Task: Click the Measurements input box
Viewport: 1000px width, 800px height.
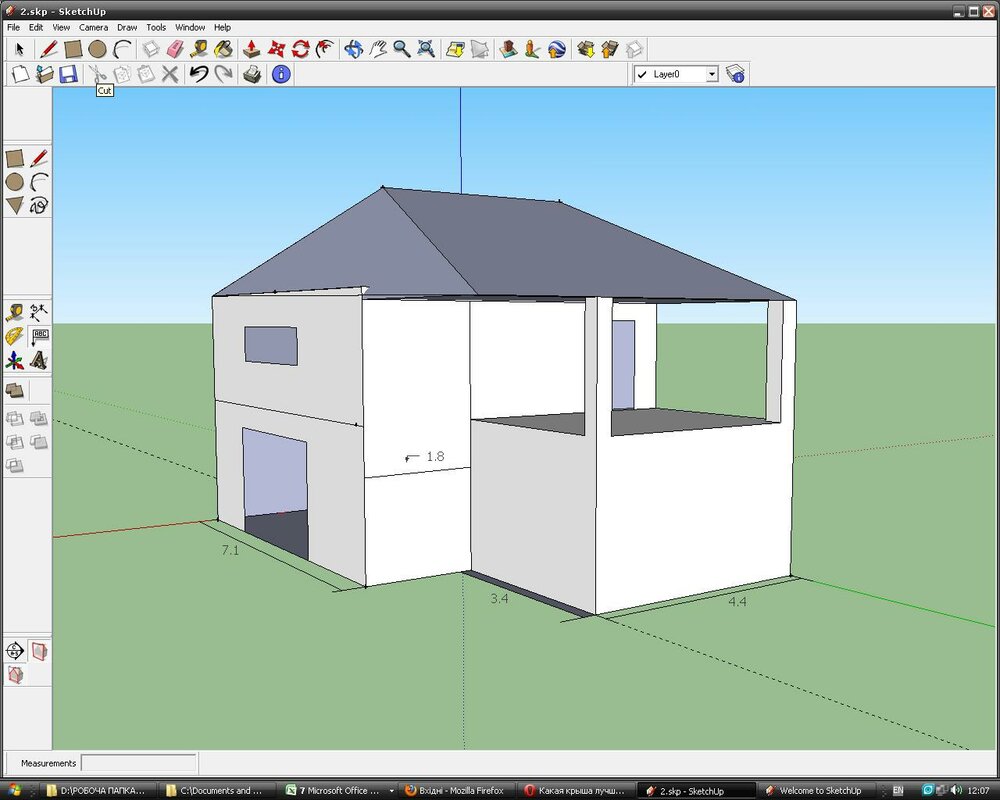Action: pyautogui.click(x=138, y=763)
